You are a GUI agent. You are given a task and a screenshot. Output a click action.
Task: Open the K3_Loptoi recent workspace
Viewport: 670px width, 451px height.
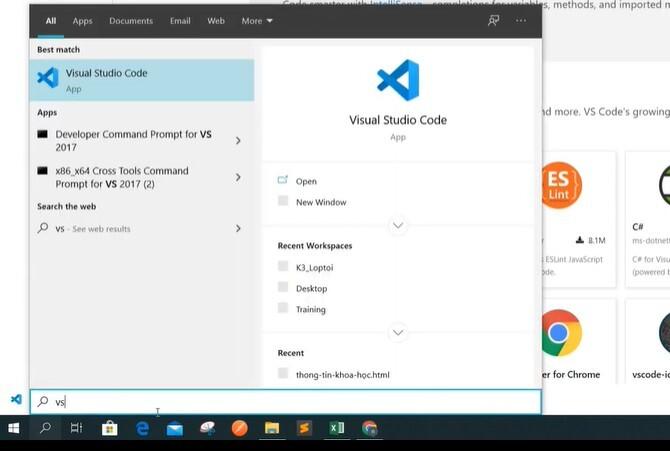314,268
